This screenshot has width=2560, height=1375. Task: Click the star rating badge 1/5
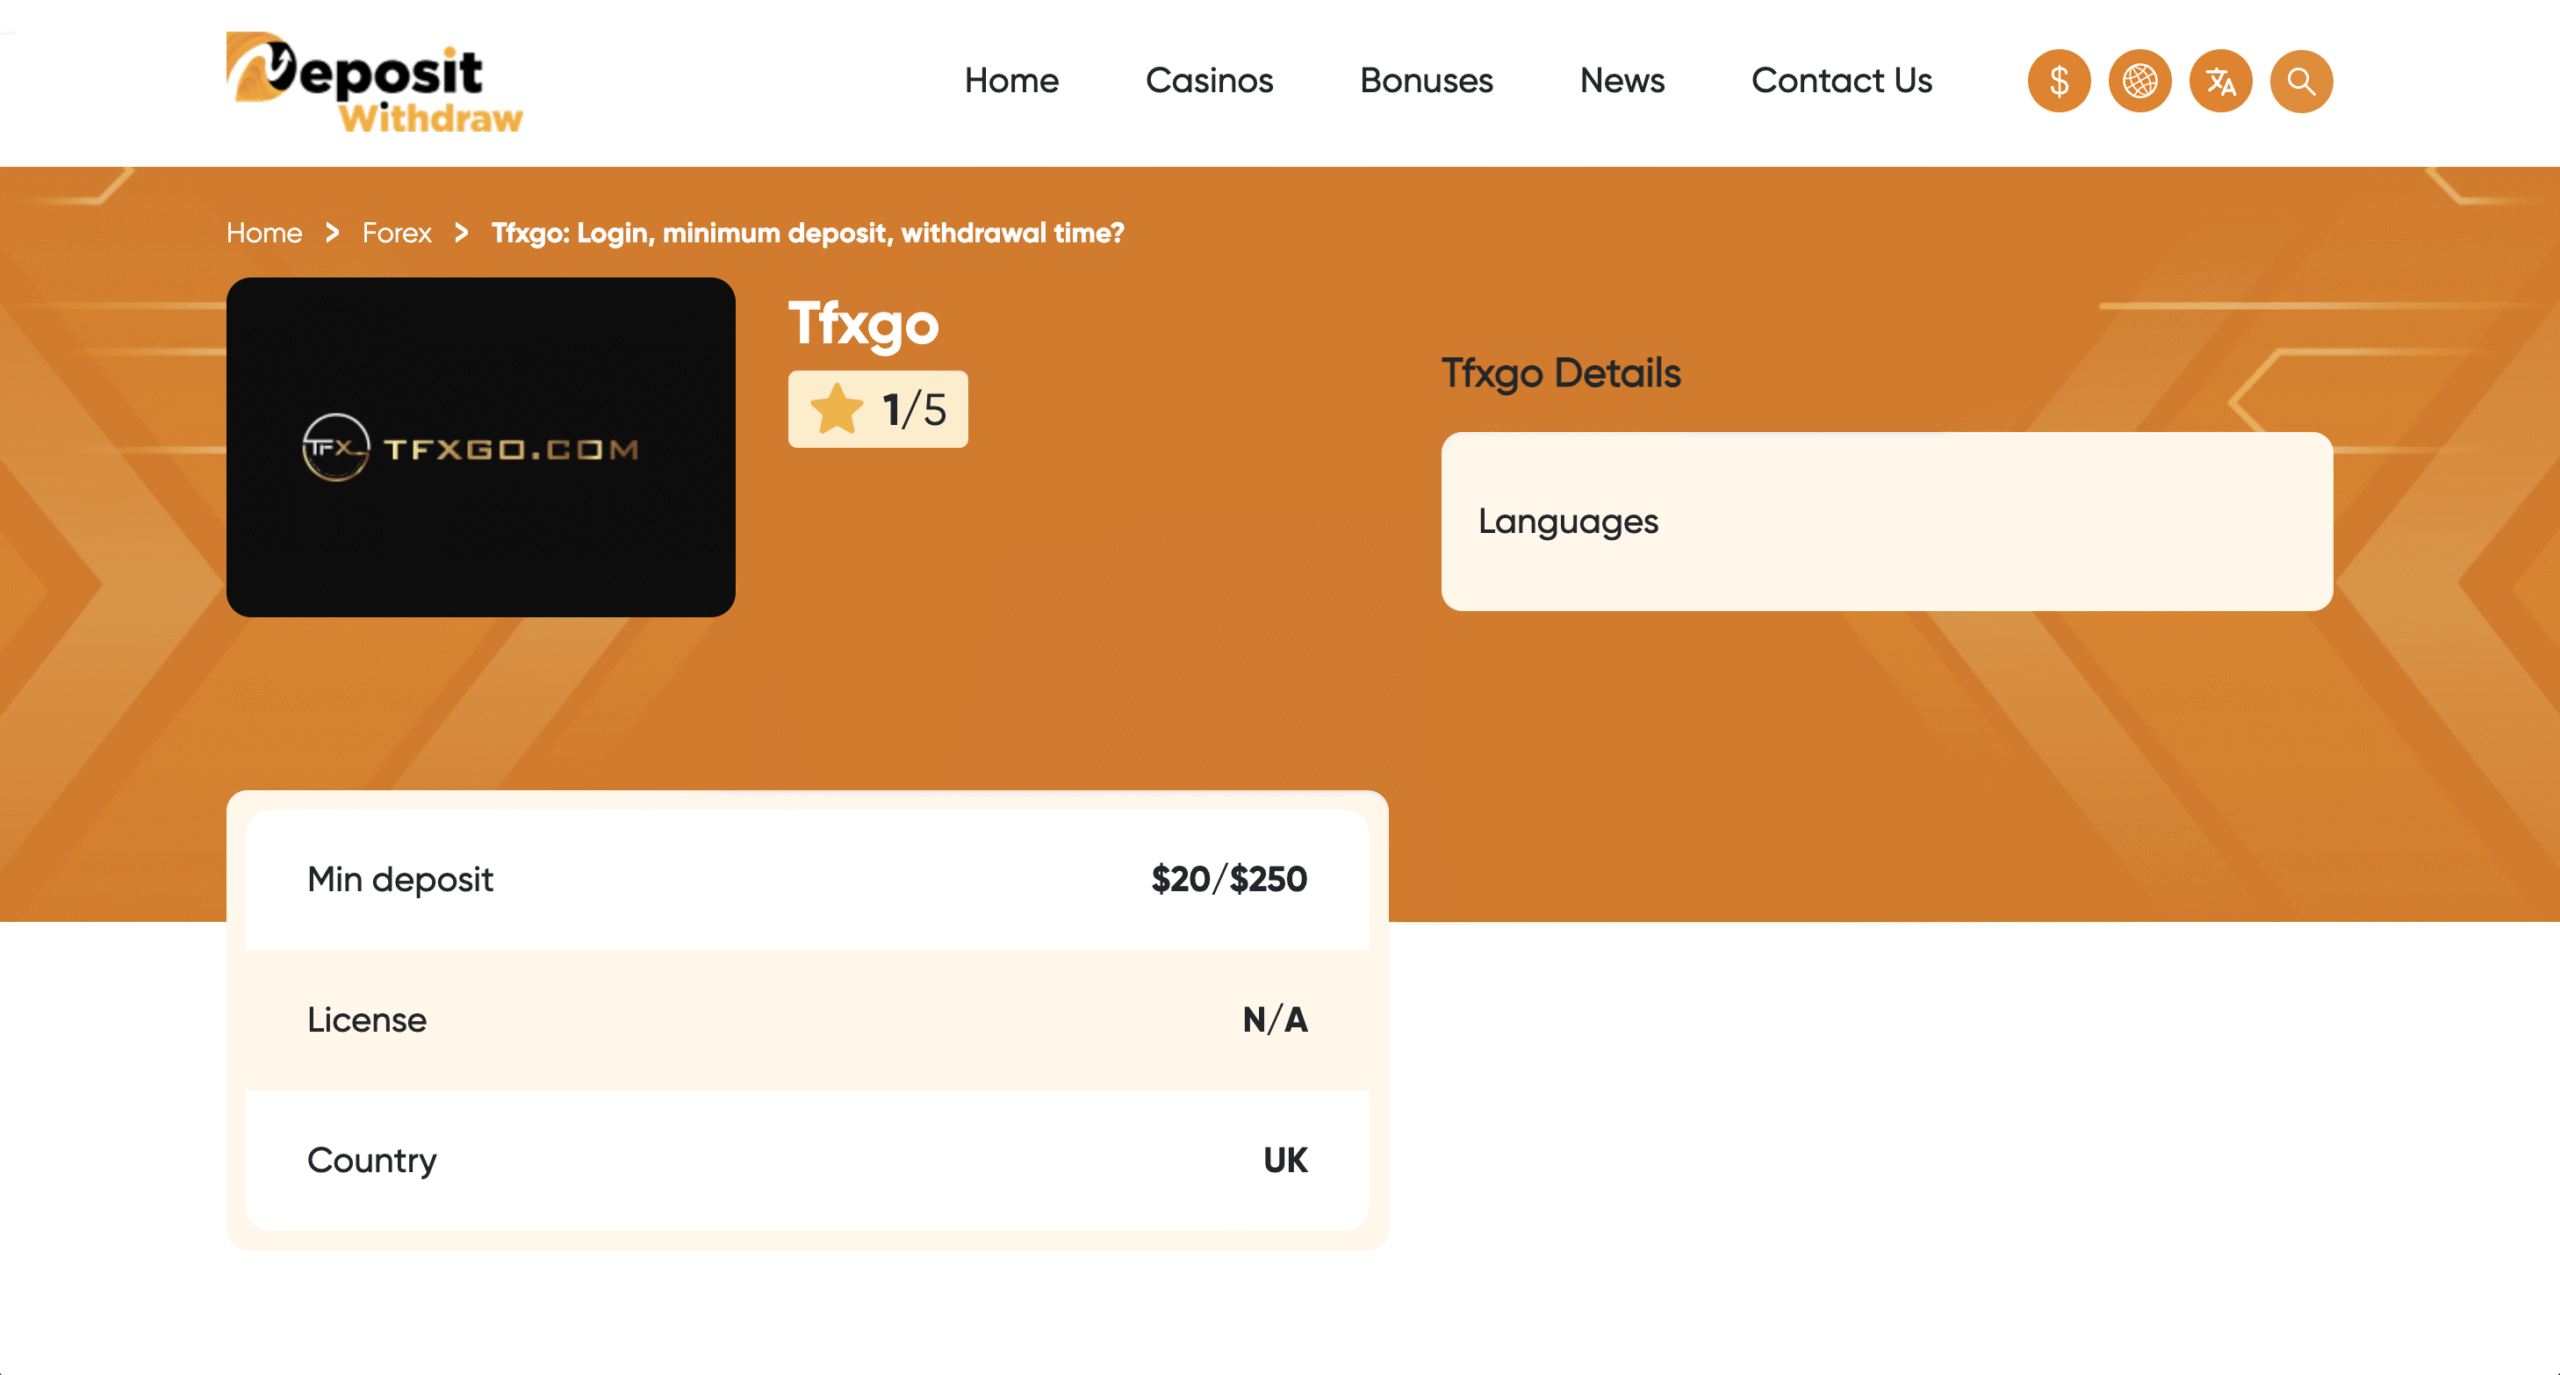877,409
